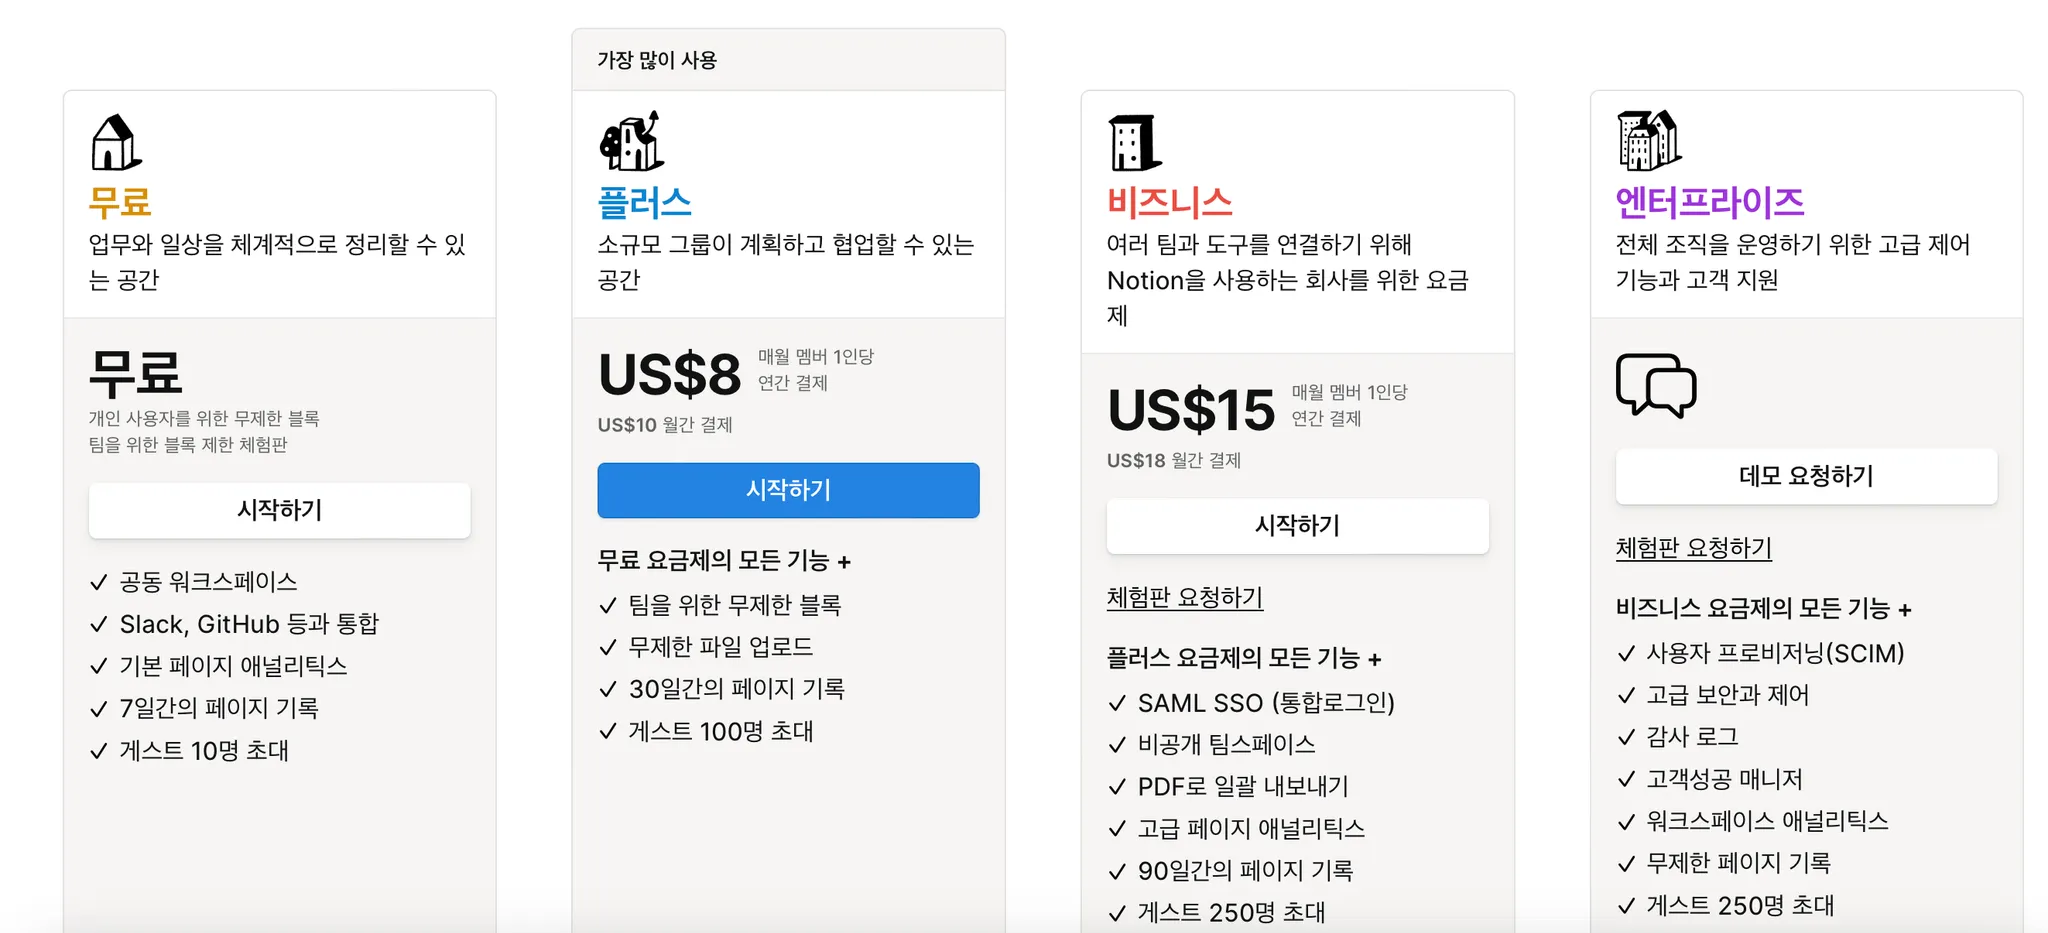Click the orange 무료 plan title
The image size is (2048, 933).
pos(120,202)
